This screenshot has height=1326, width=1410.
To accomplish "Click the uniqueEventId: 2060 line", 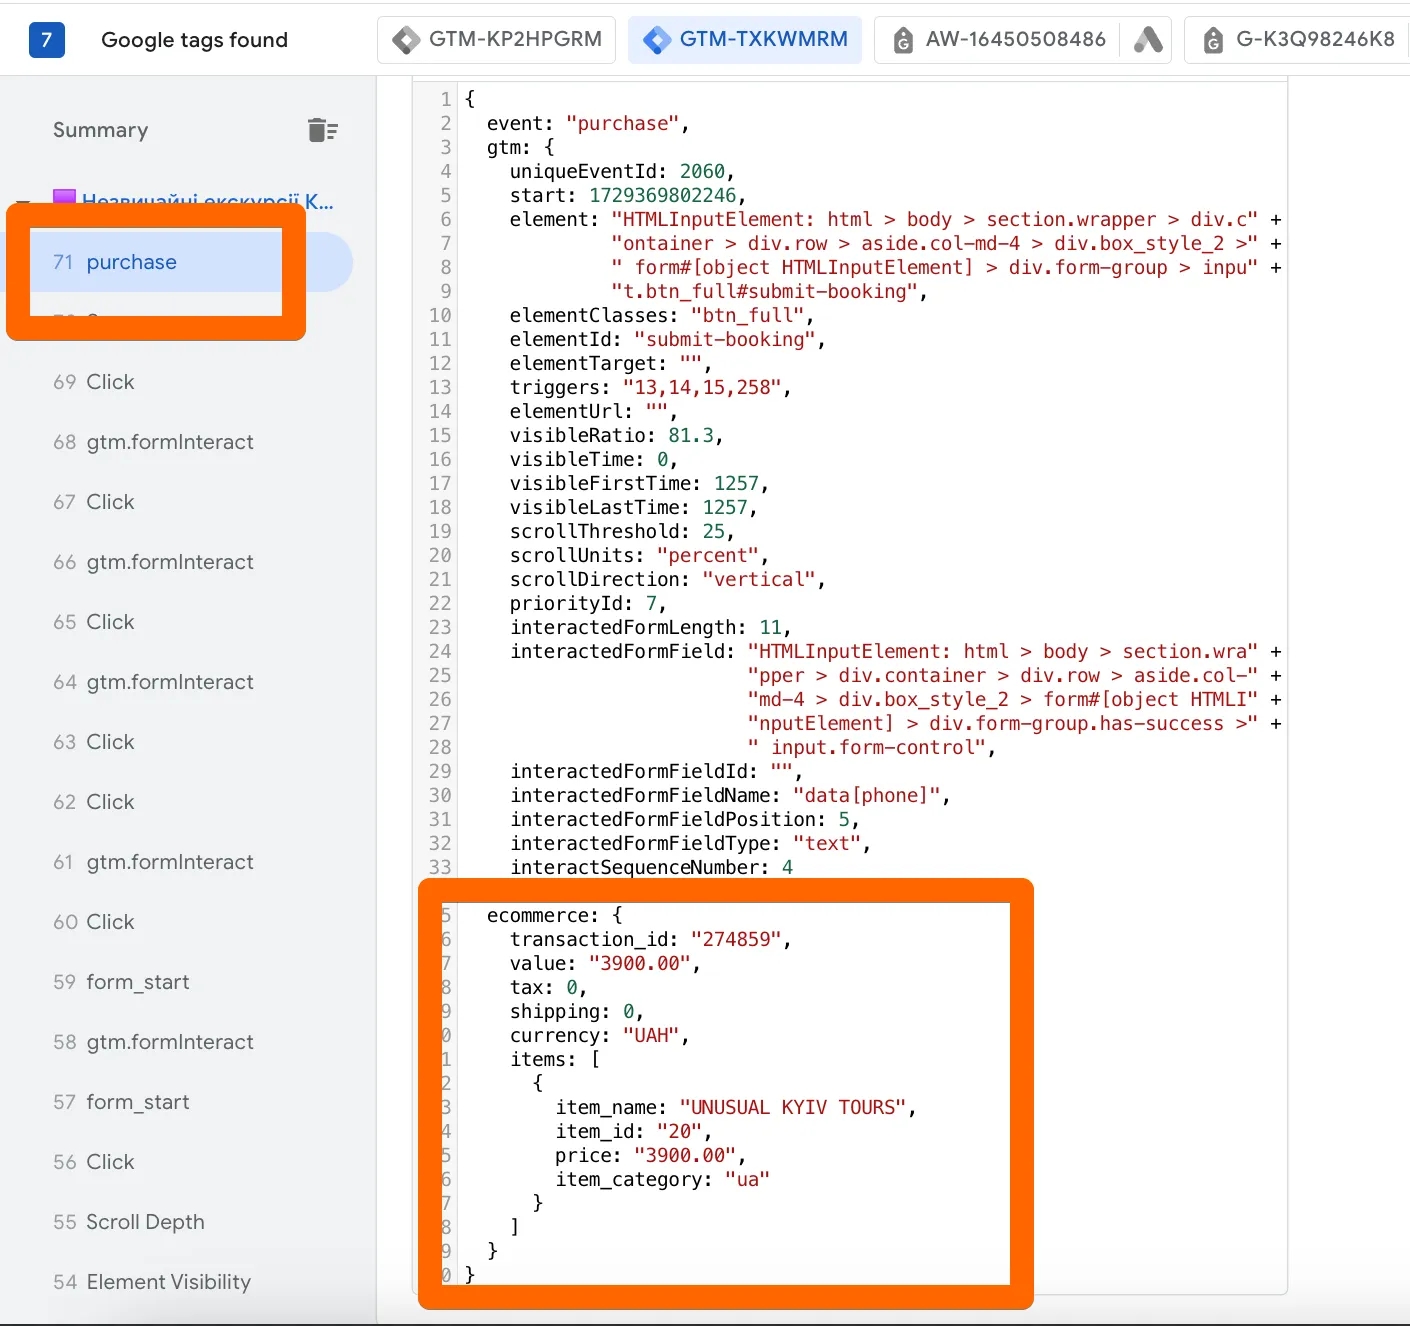I will coord(622,171).
